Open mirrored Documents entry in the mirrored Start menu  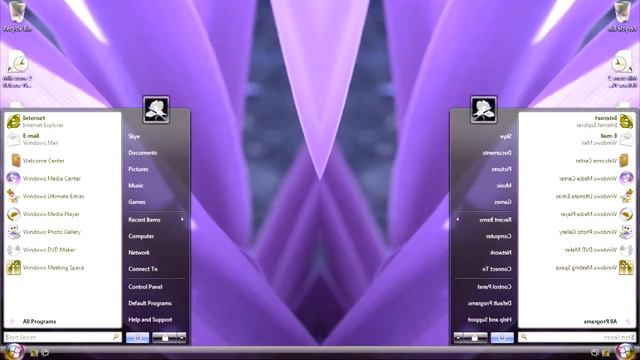(x=497, y=153)
